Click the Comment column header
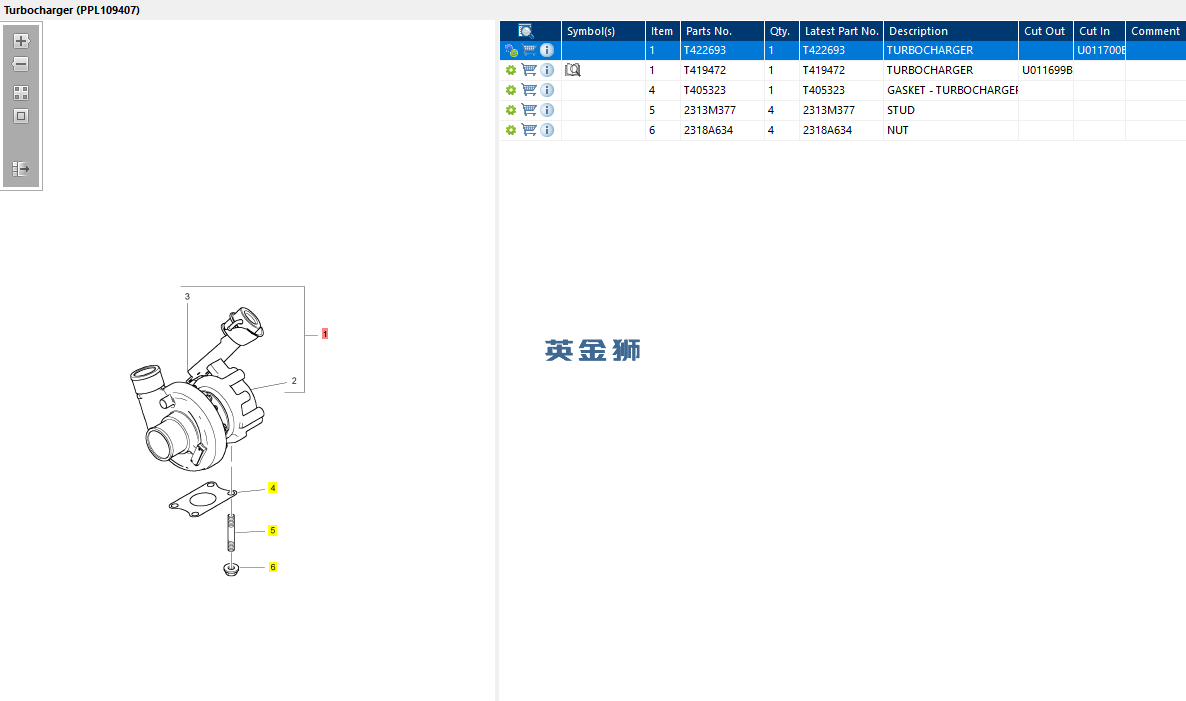Screen dimensions: 1186x701 click(1155, 31)
